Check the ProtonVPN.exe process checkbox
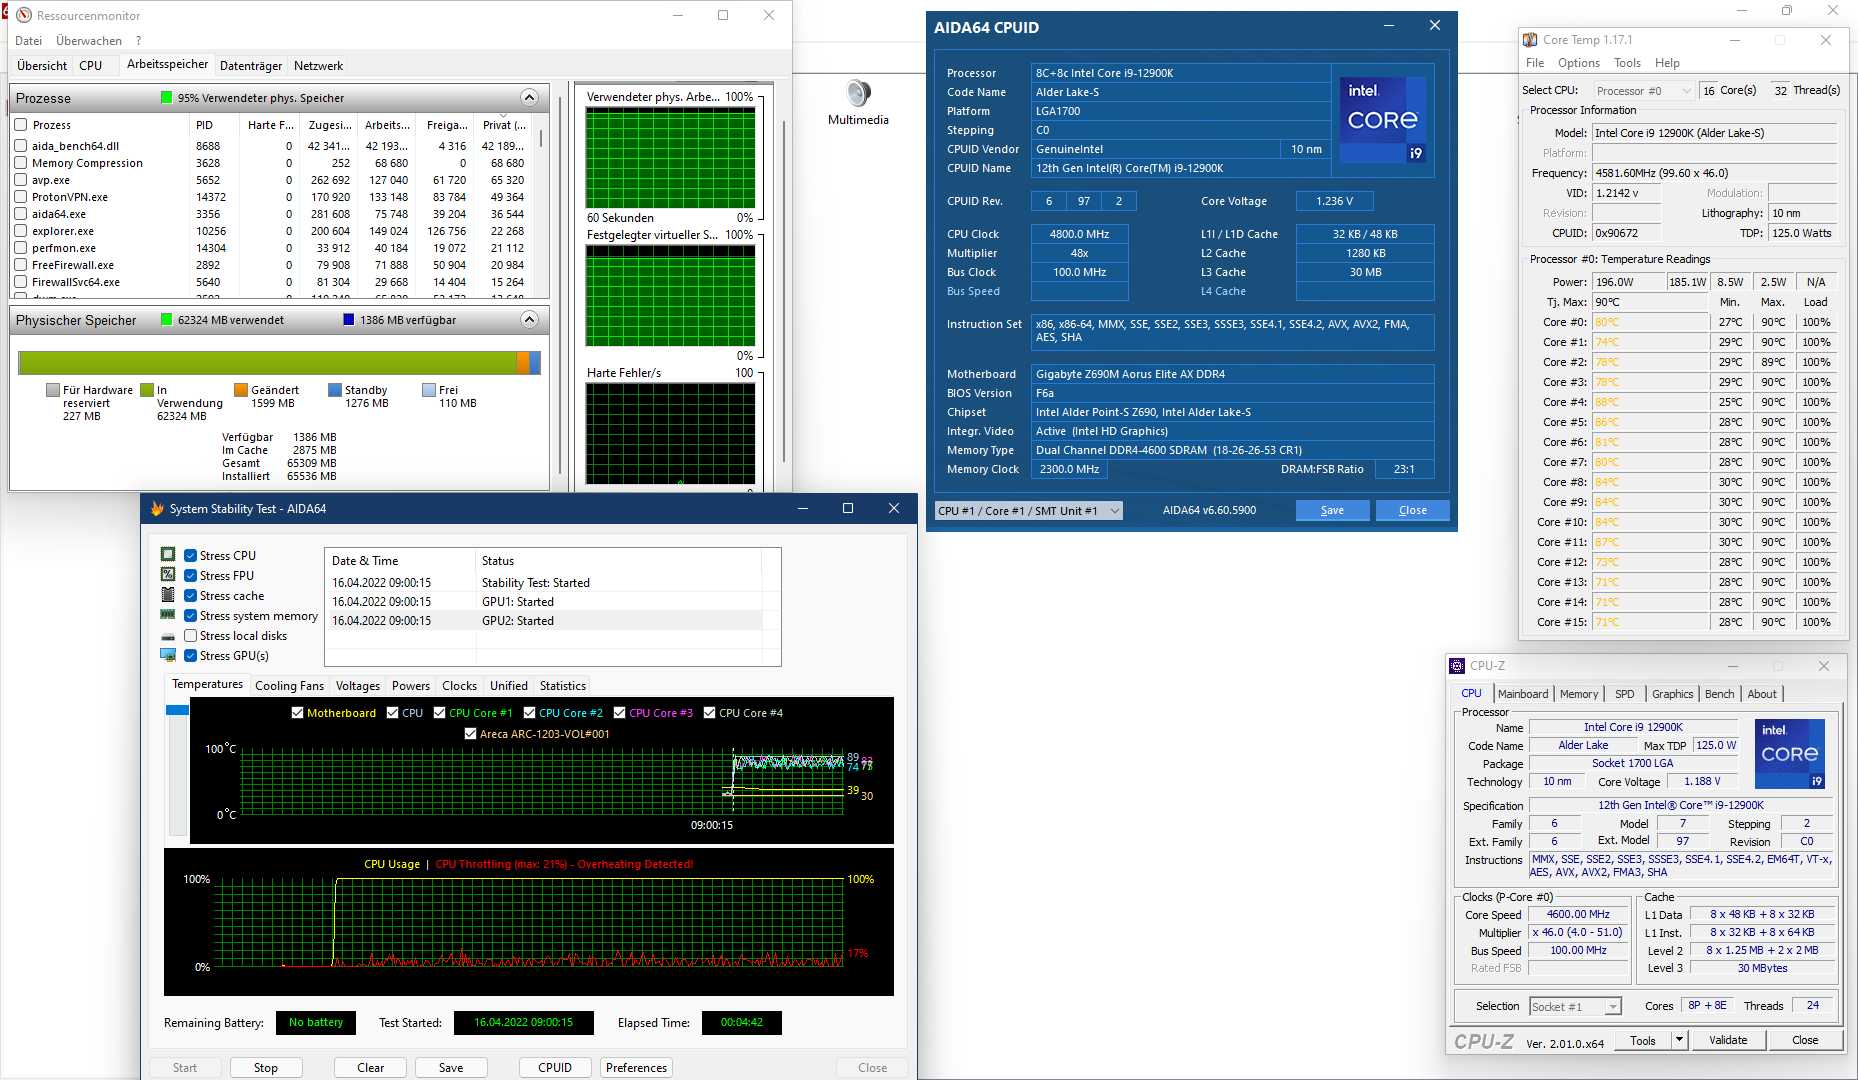Image resolution: width=1858 pixels, height=1080 pixels. [x=21, y=197]
